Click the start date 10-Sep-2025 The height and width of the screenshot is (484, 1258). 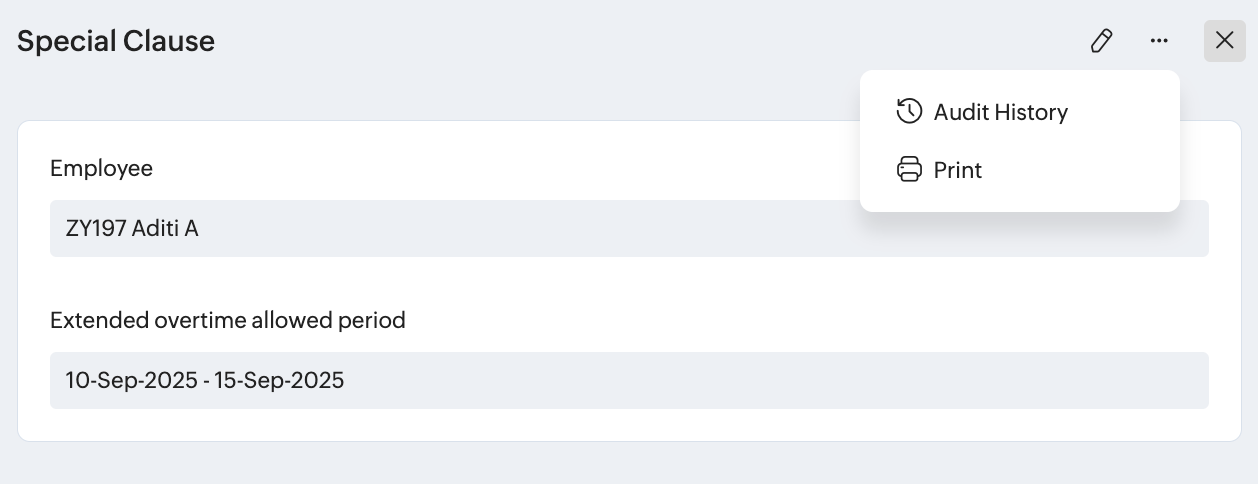pyautogui.click(x=129, y=380)
